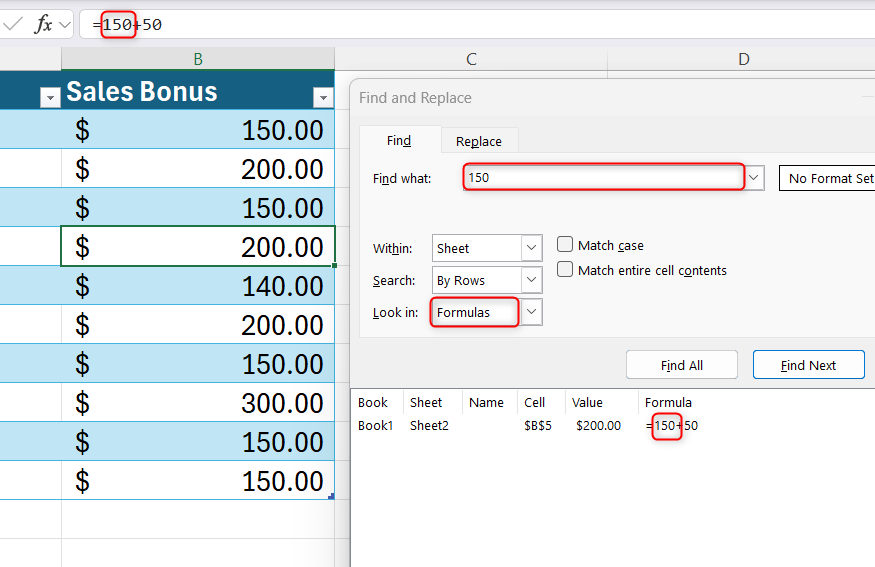
Task: Click the Find Next button
Action: coord(808,365)
